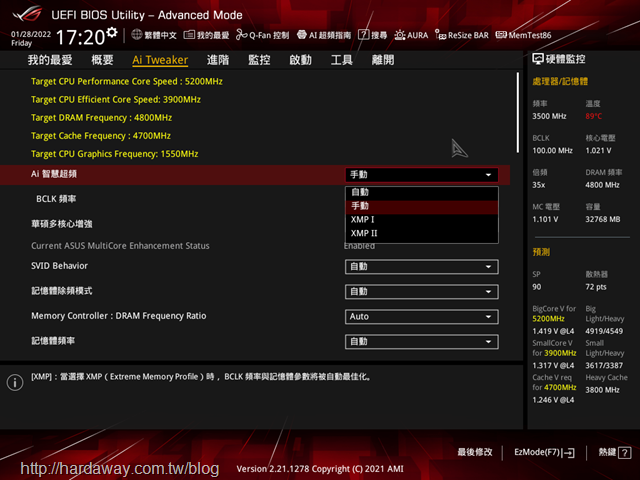Open the 監控 tab
This screenshot has height=480, width=640.
(x=259, y=60)
